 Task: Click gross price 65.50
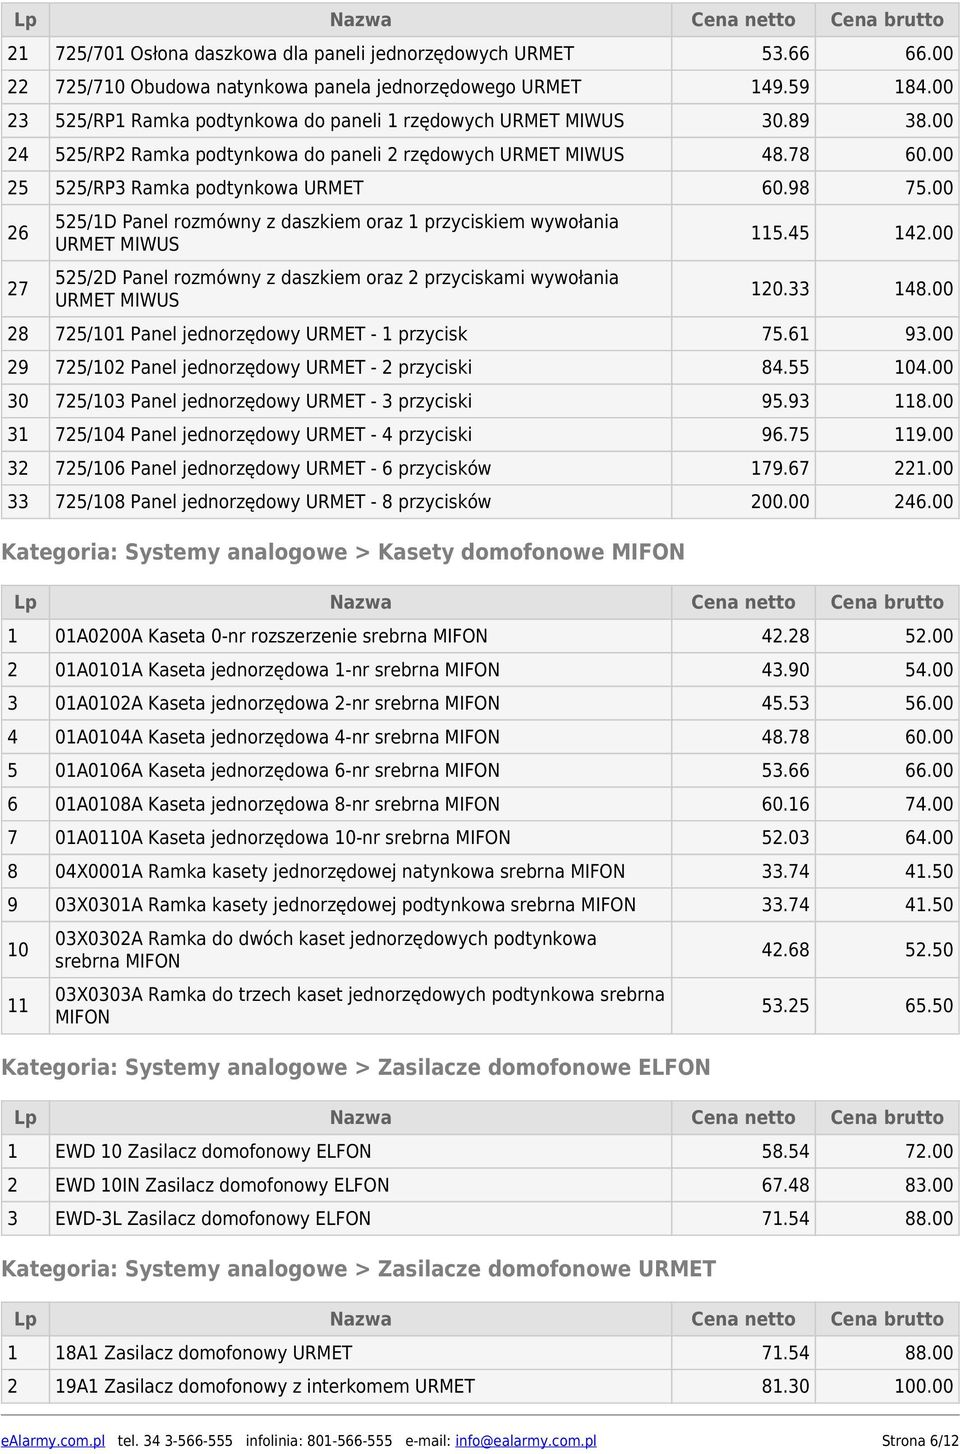click(x=929, y=1006)
